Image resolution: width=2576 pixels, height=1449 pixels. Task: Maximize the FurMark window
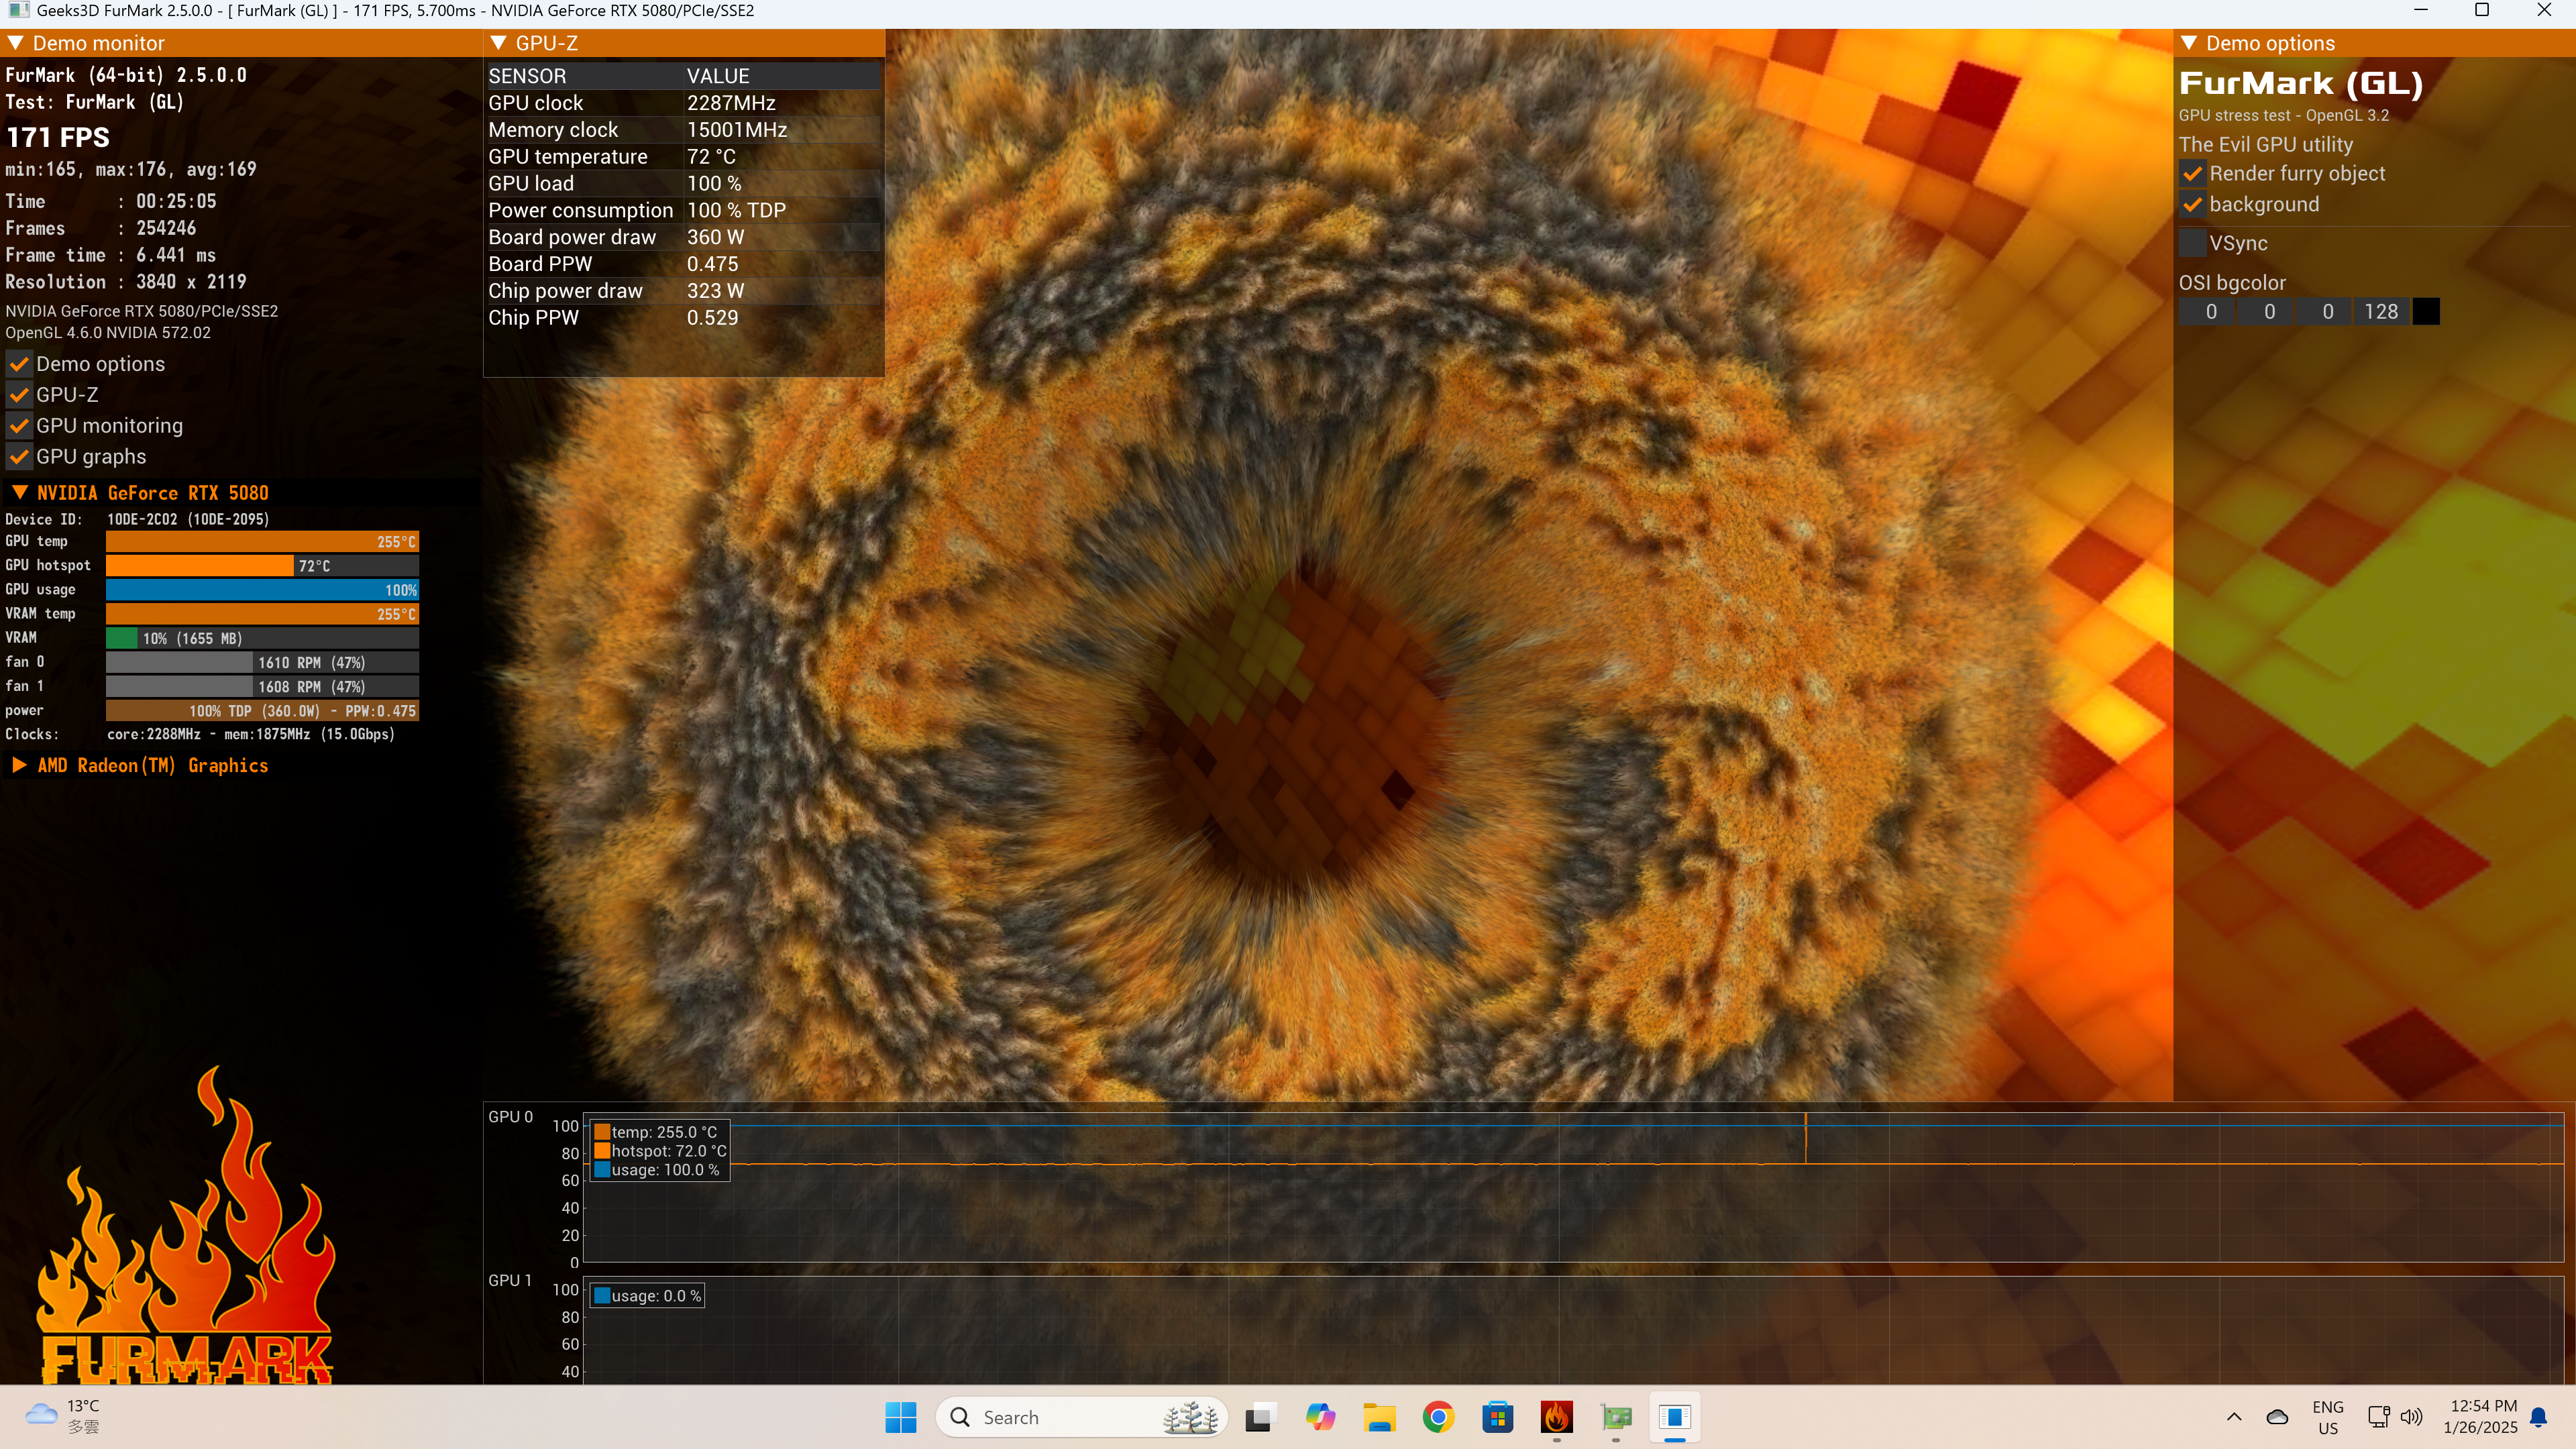pos(2482,11)
